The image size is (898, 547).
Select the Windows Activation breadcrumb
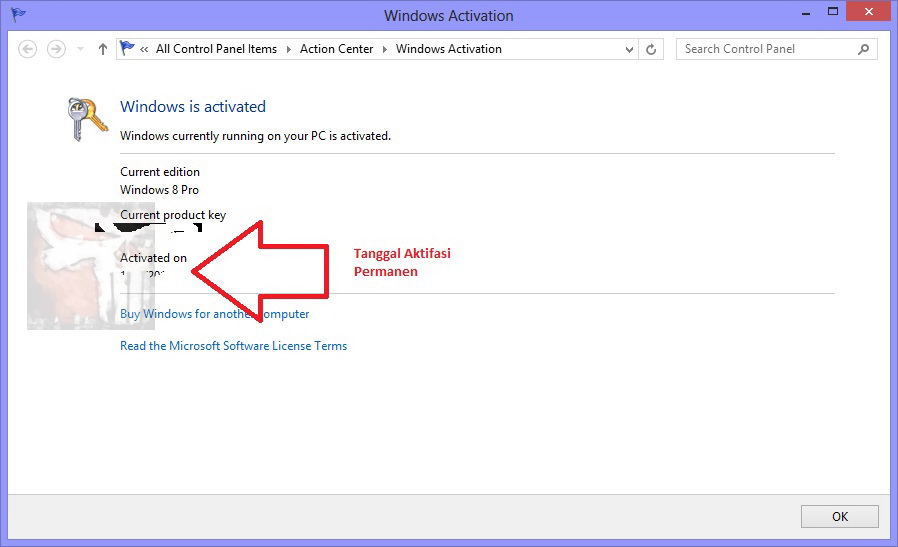pyautogui.click(x=448, y=49)
